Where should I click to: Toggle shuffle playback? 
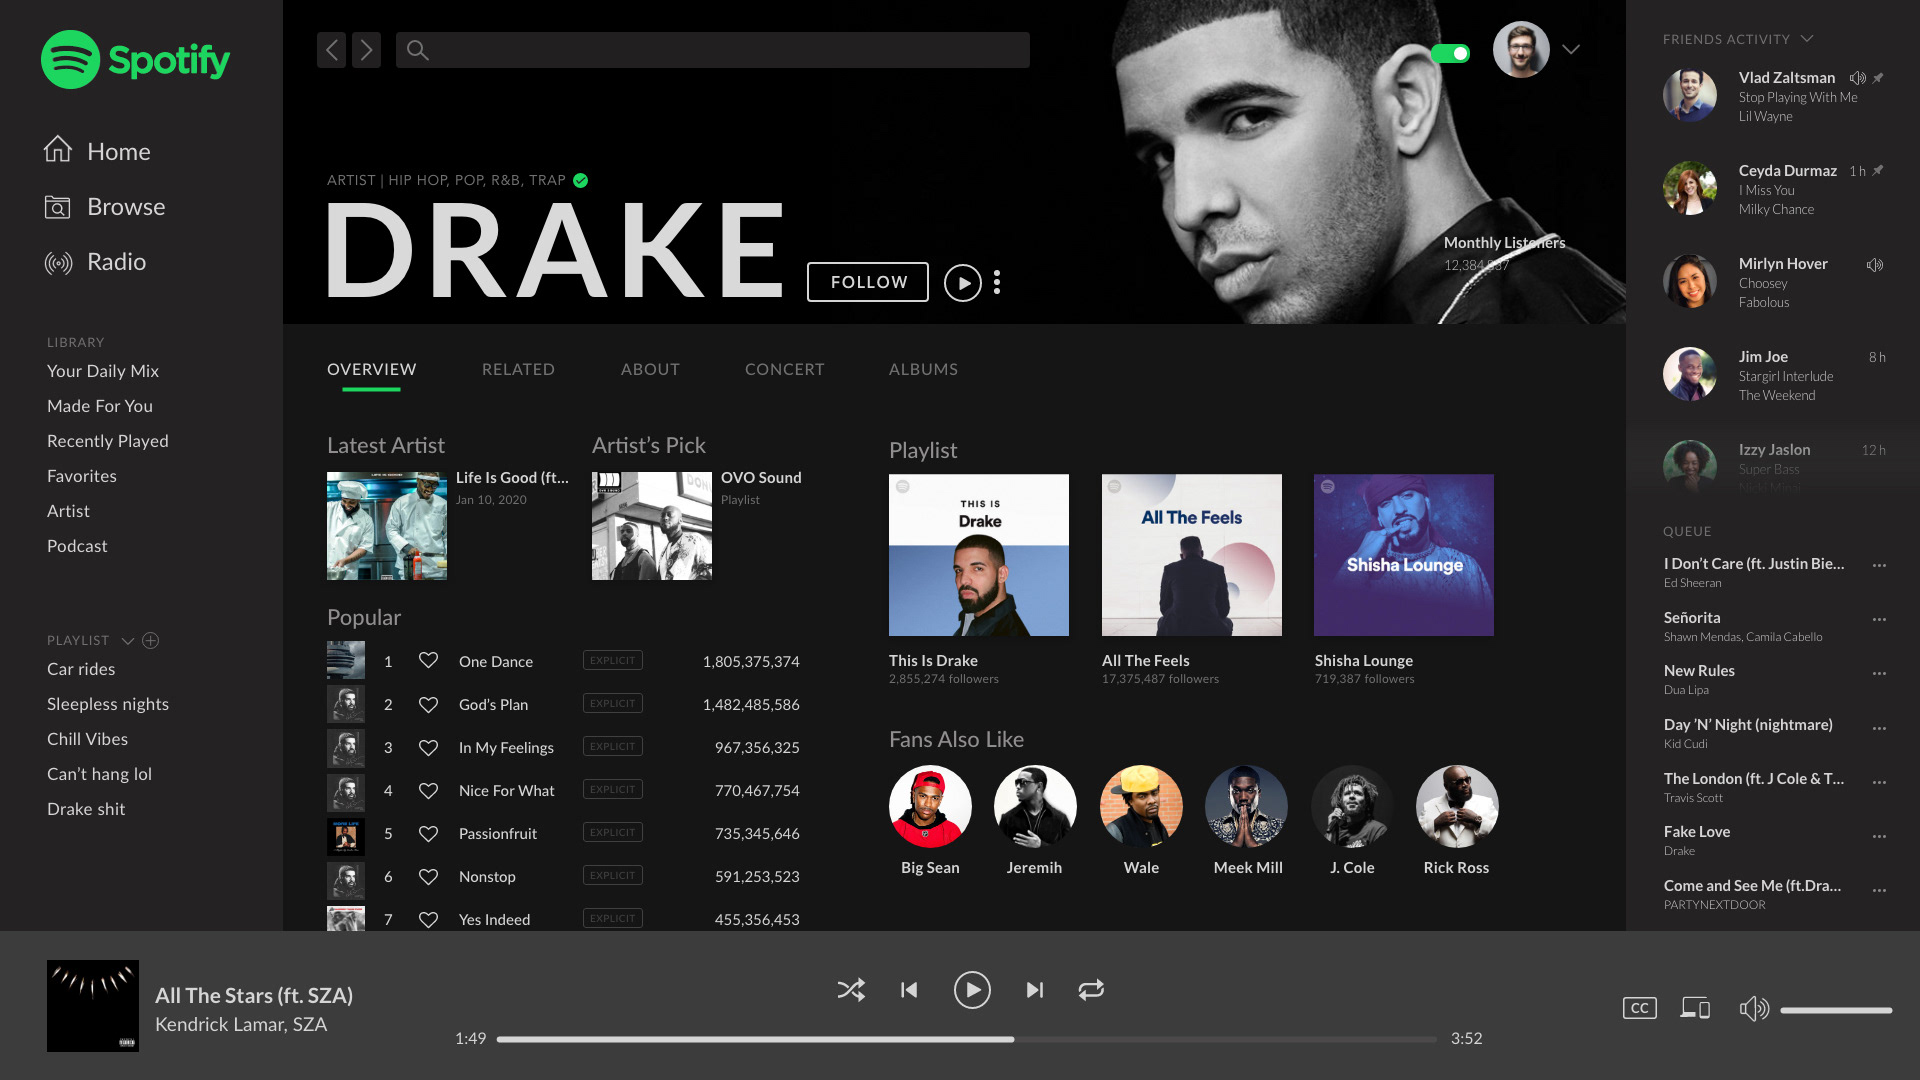(851, 990)
